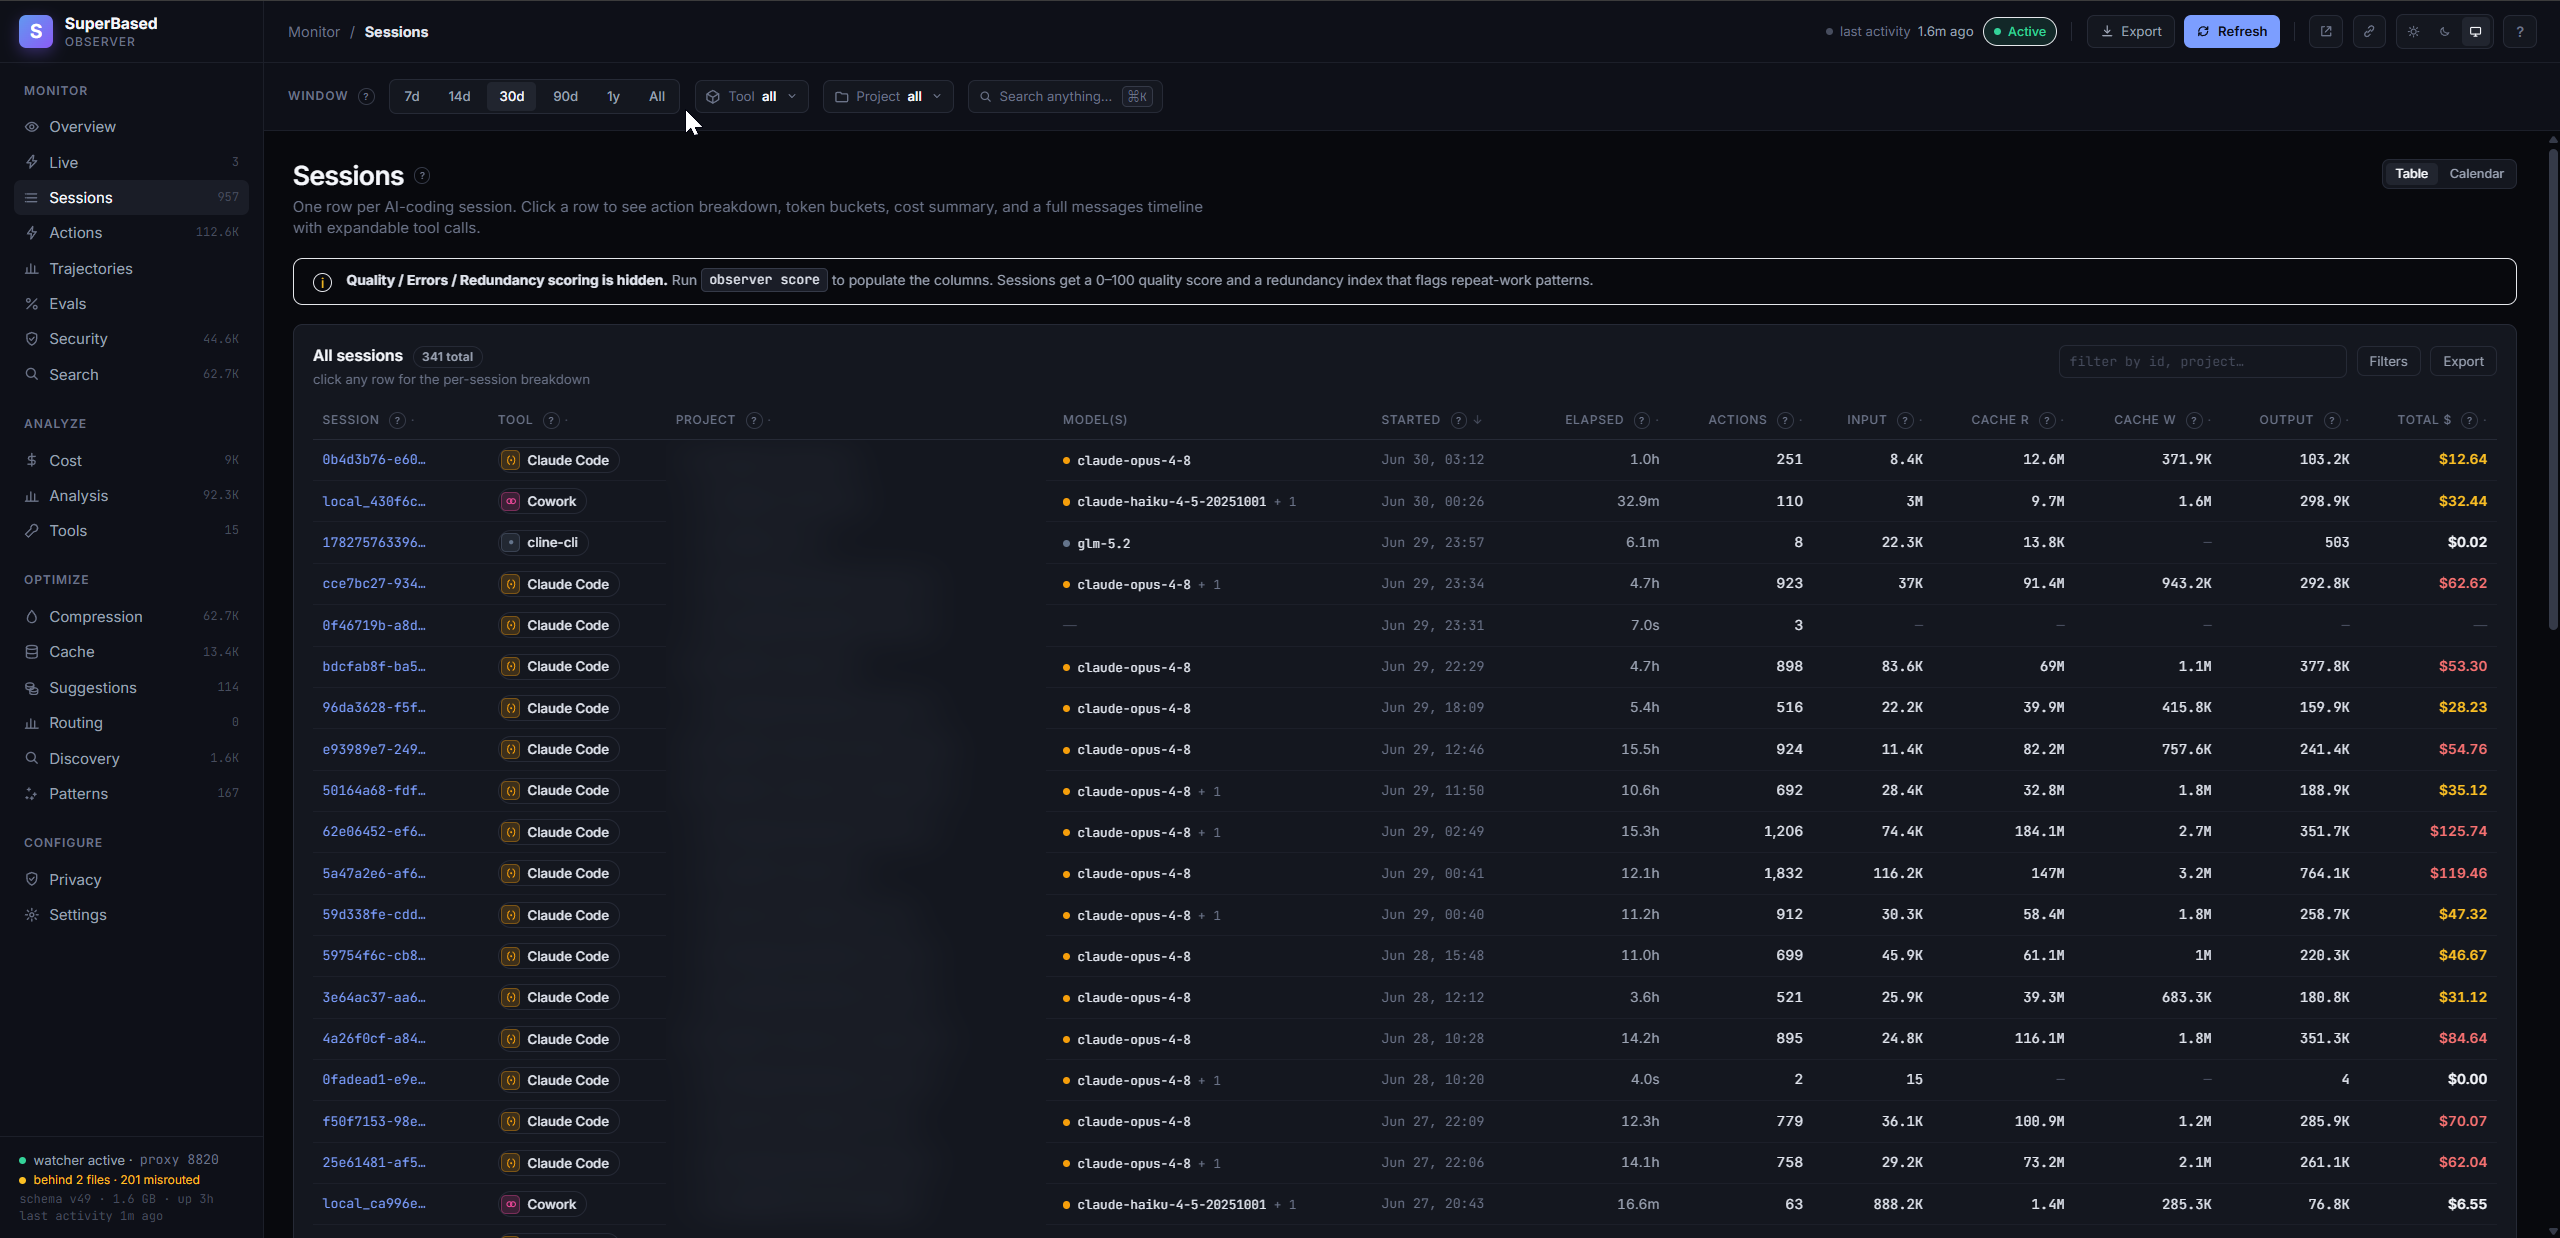The height and width of the screenshot is (1238, 2560).
Task: Open the pop-out external link icon
Action: click(x=2326, y=31)
